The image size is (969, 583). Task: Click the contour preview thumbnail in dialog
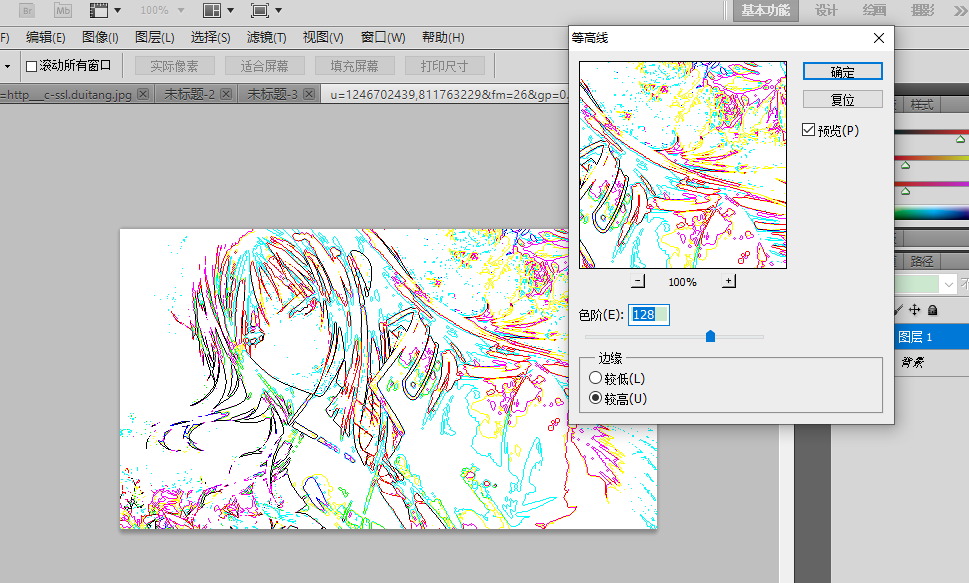coord(683,164)
